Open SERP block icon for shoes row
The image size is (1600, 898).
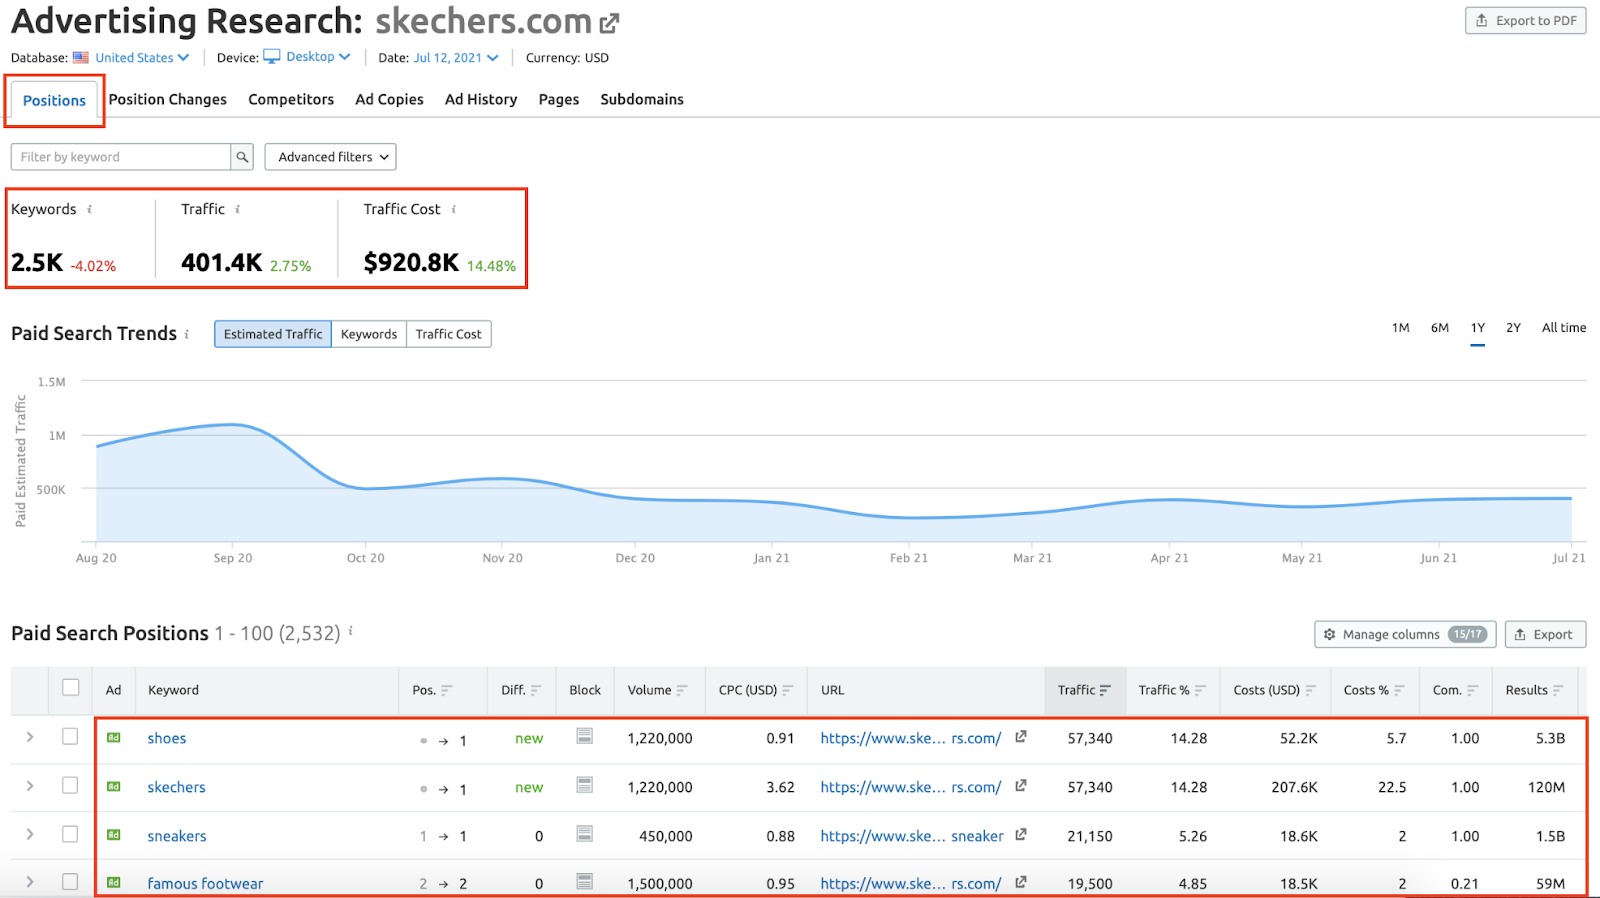pyautogui.click(x=585, y=736)
